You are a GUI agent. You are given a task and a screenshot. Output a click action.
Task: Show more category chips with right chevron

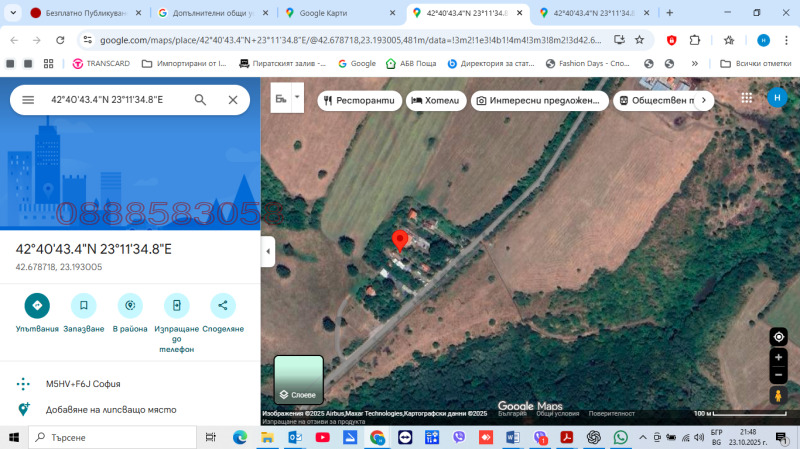pyautogui.click(x=704, y=101)
